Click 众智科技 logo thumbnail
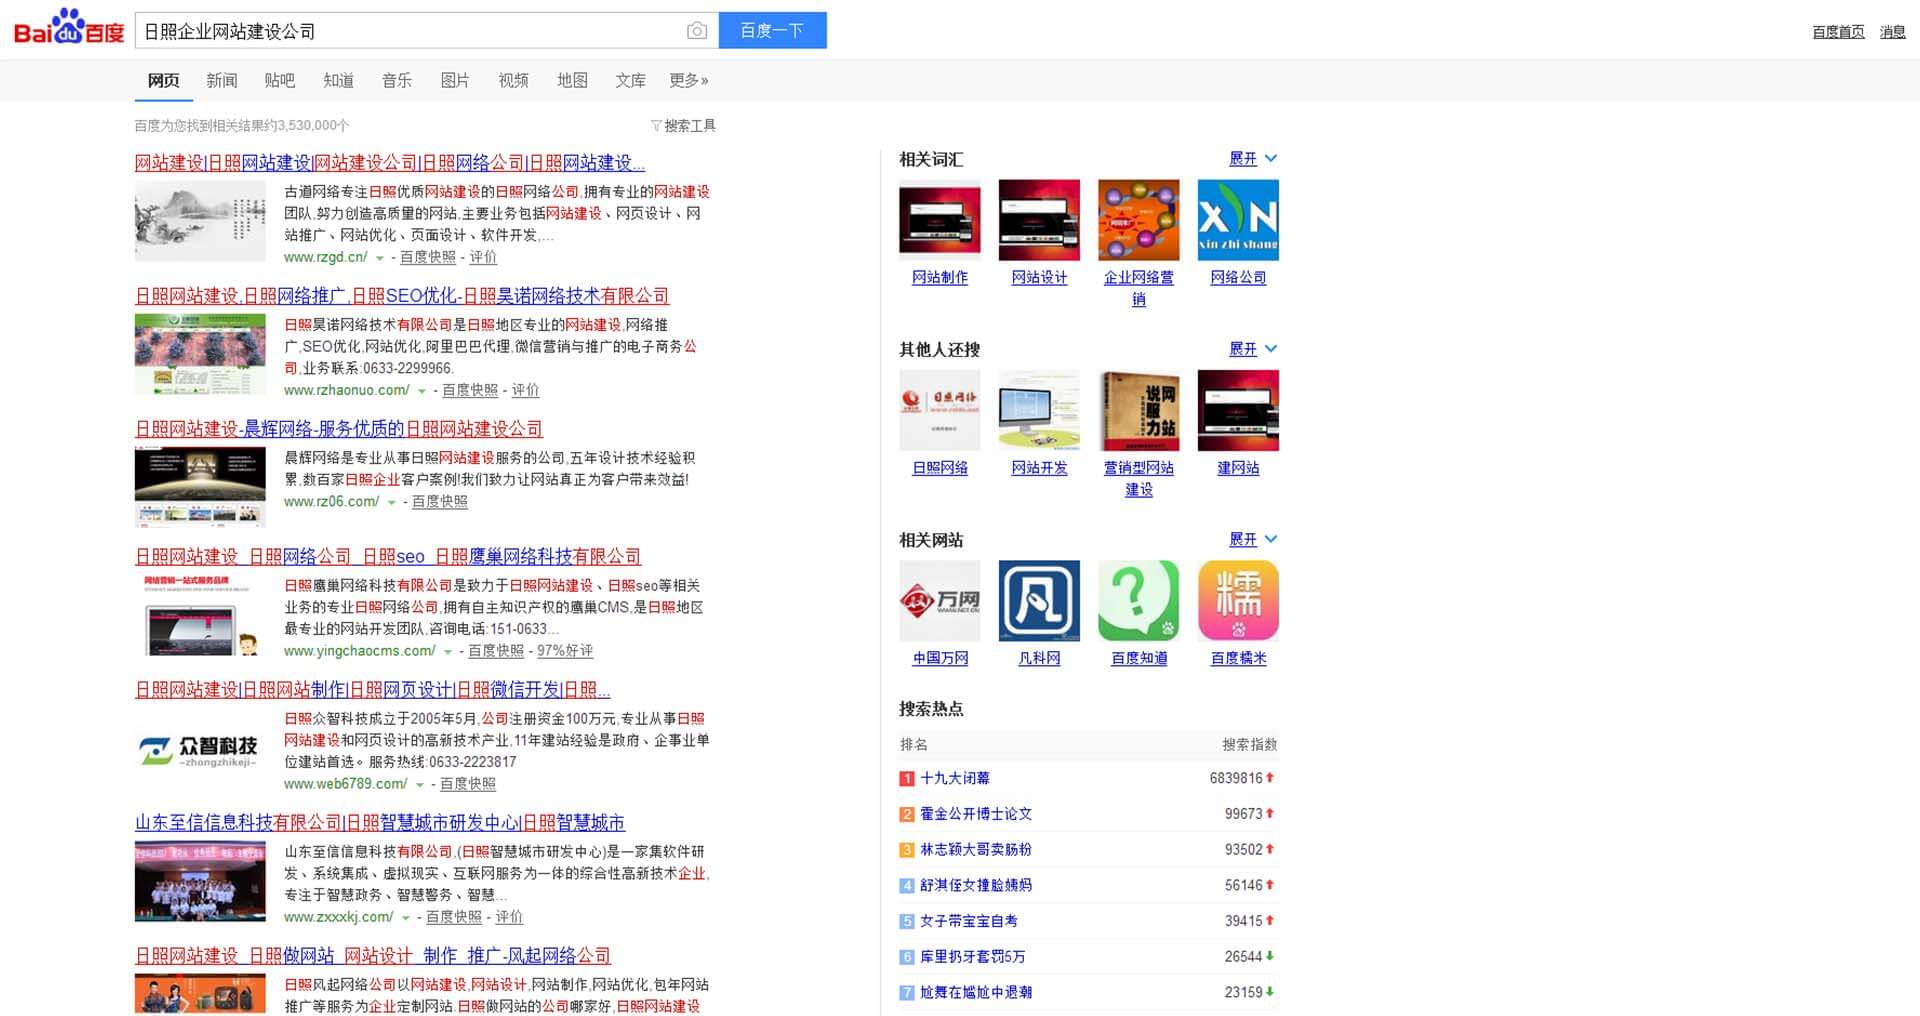The height and width of the screenshot is (1016, 1920). click(200, 749)
